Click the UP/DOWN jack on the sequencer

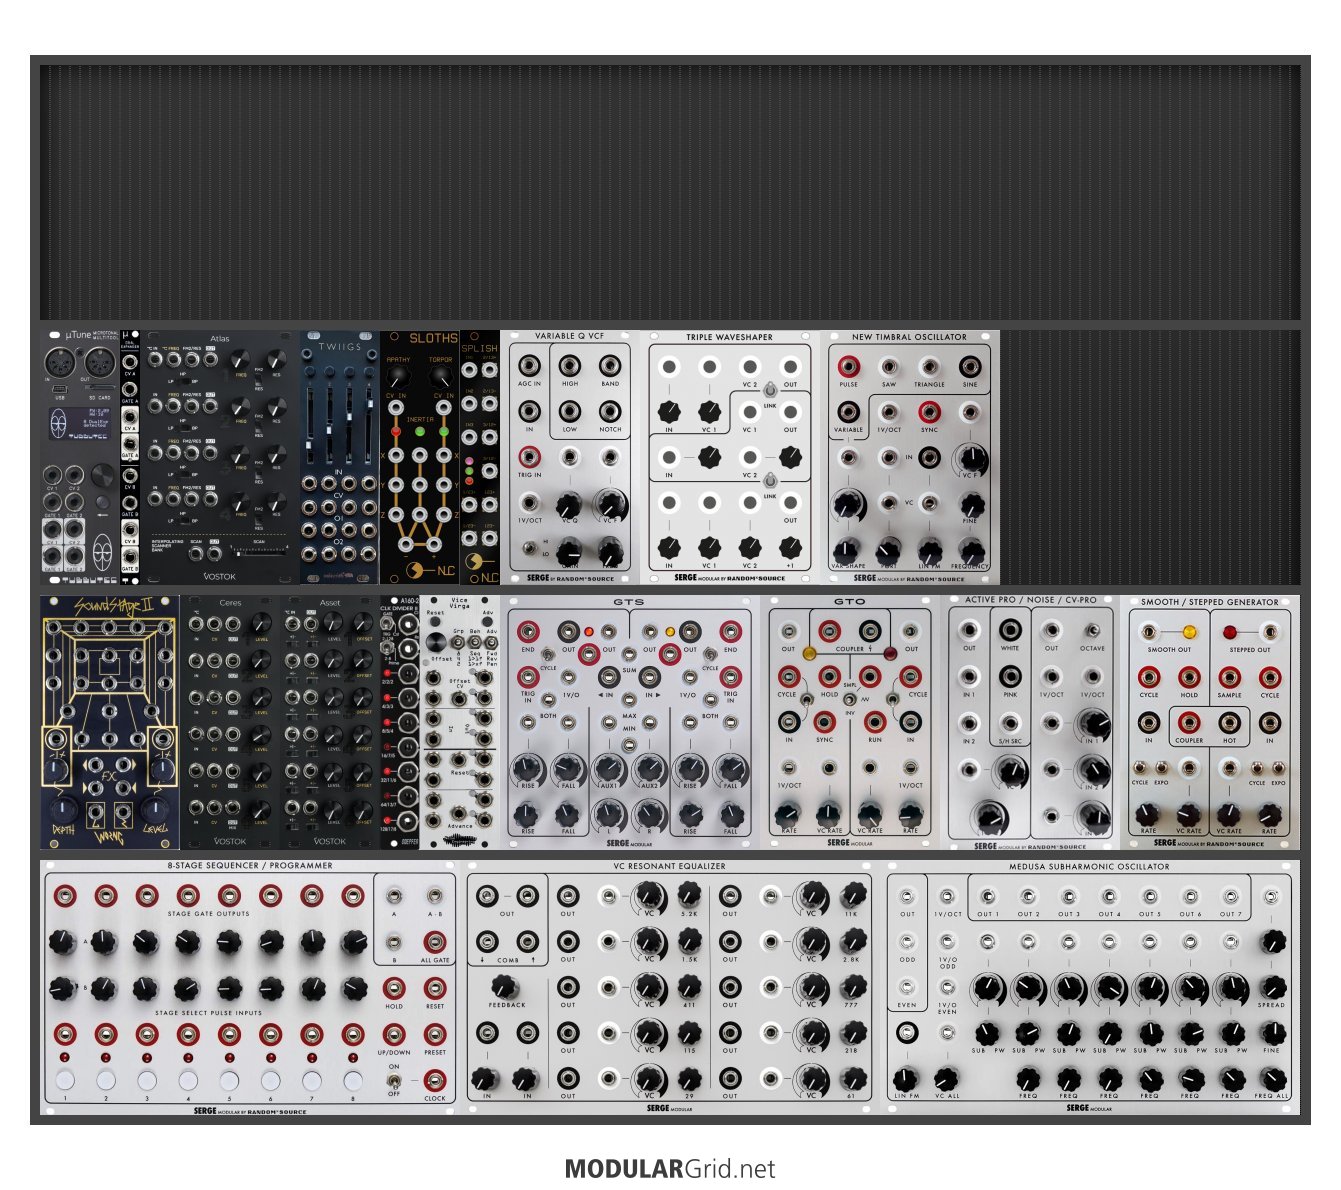(394, 1034)
